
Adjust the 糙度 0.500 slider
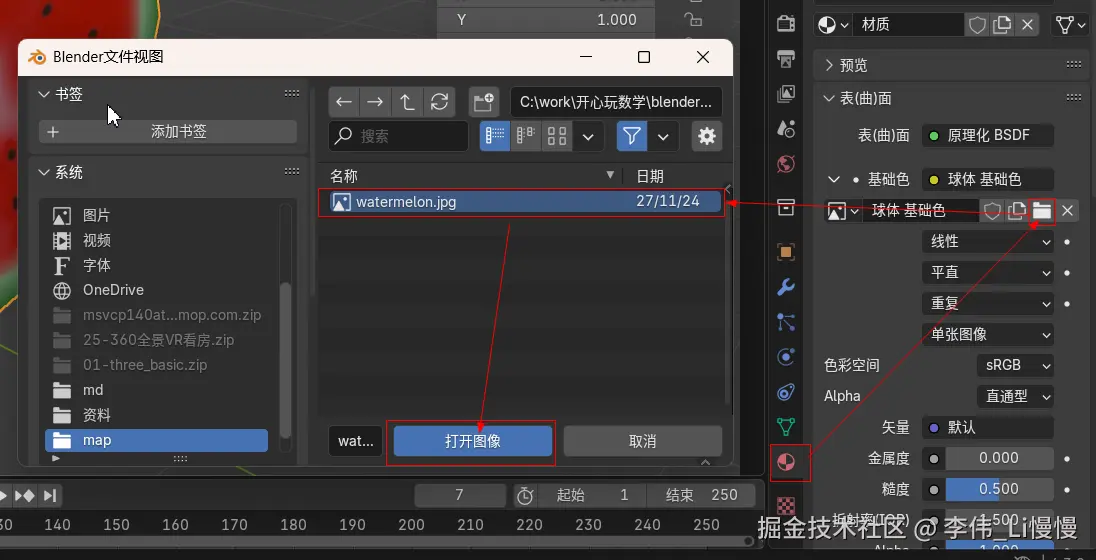999,489
